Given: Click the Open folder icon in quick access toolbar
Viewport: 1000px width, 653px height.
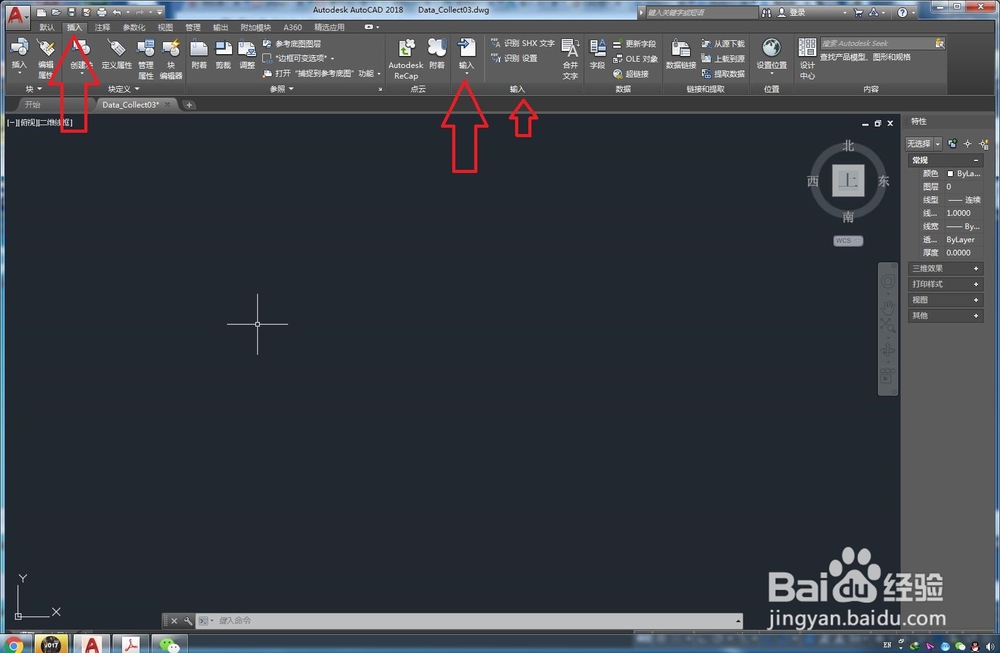Looking at the screenshot, I should coord(56,12).
